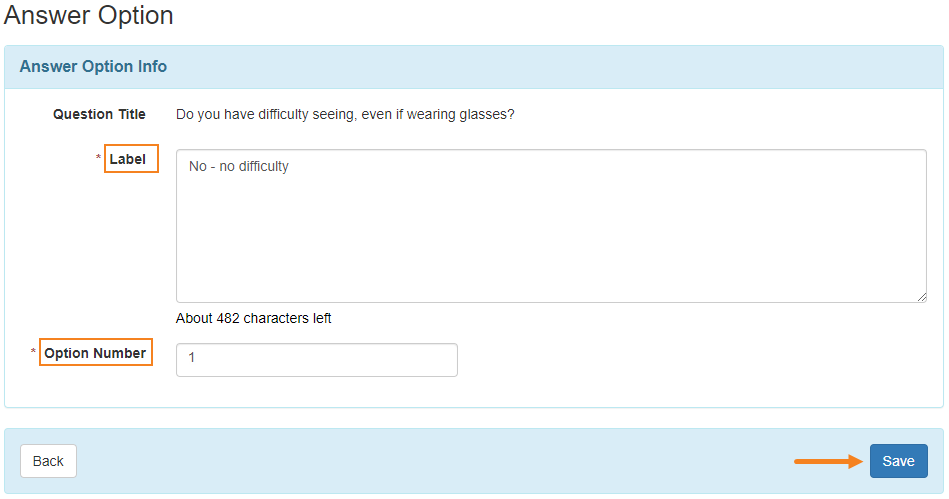
Task: Click the word 'Info' in the panel header
Action: (x=152, y=67)
